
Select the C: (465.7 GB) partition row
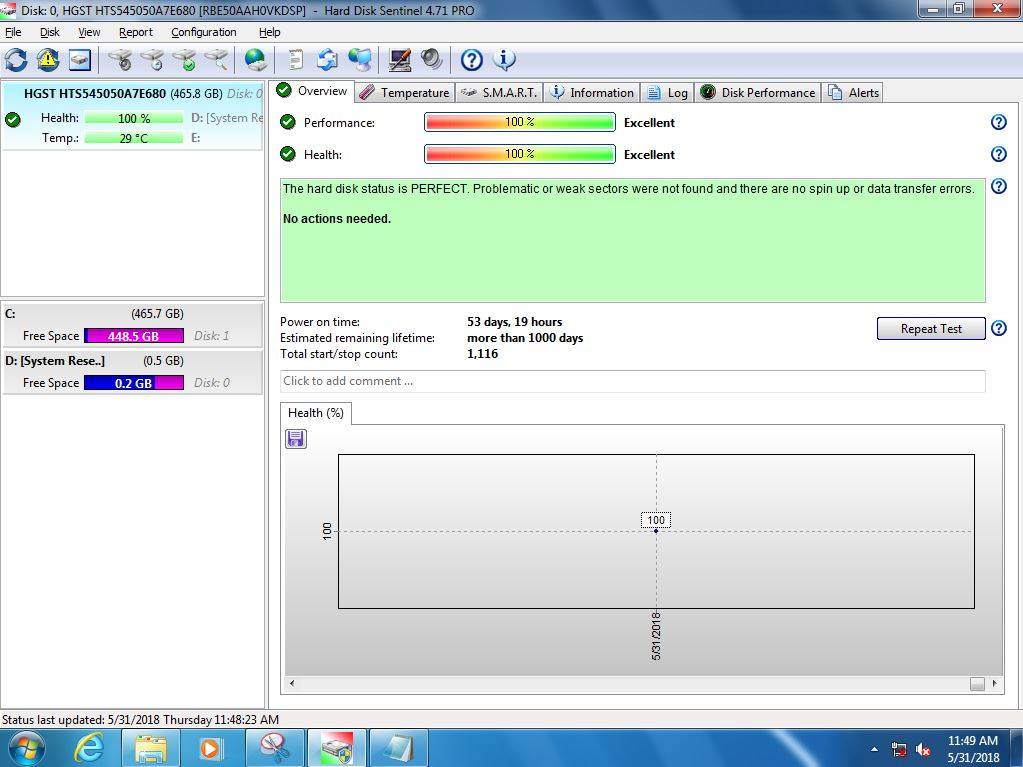tap(132, 324)
